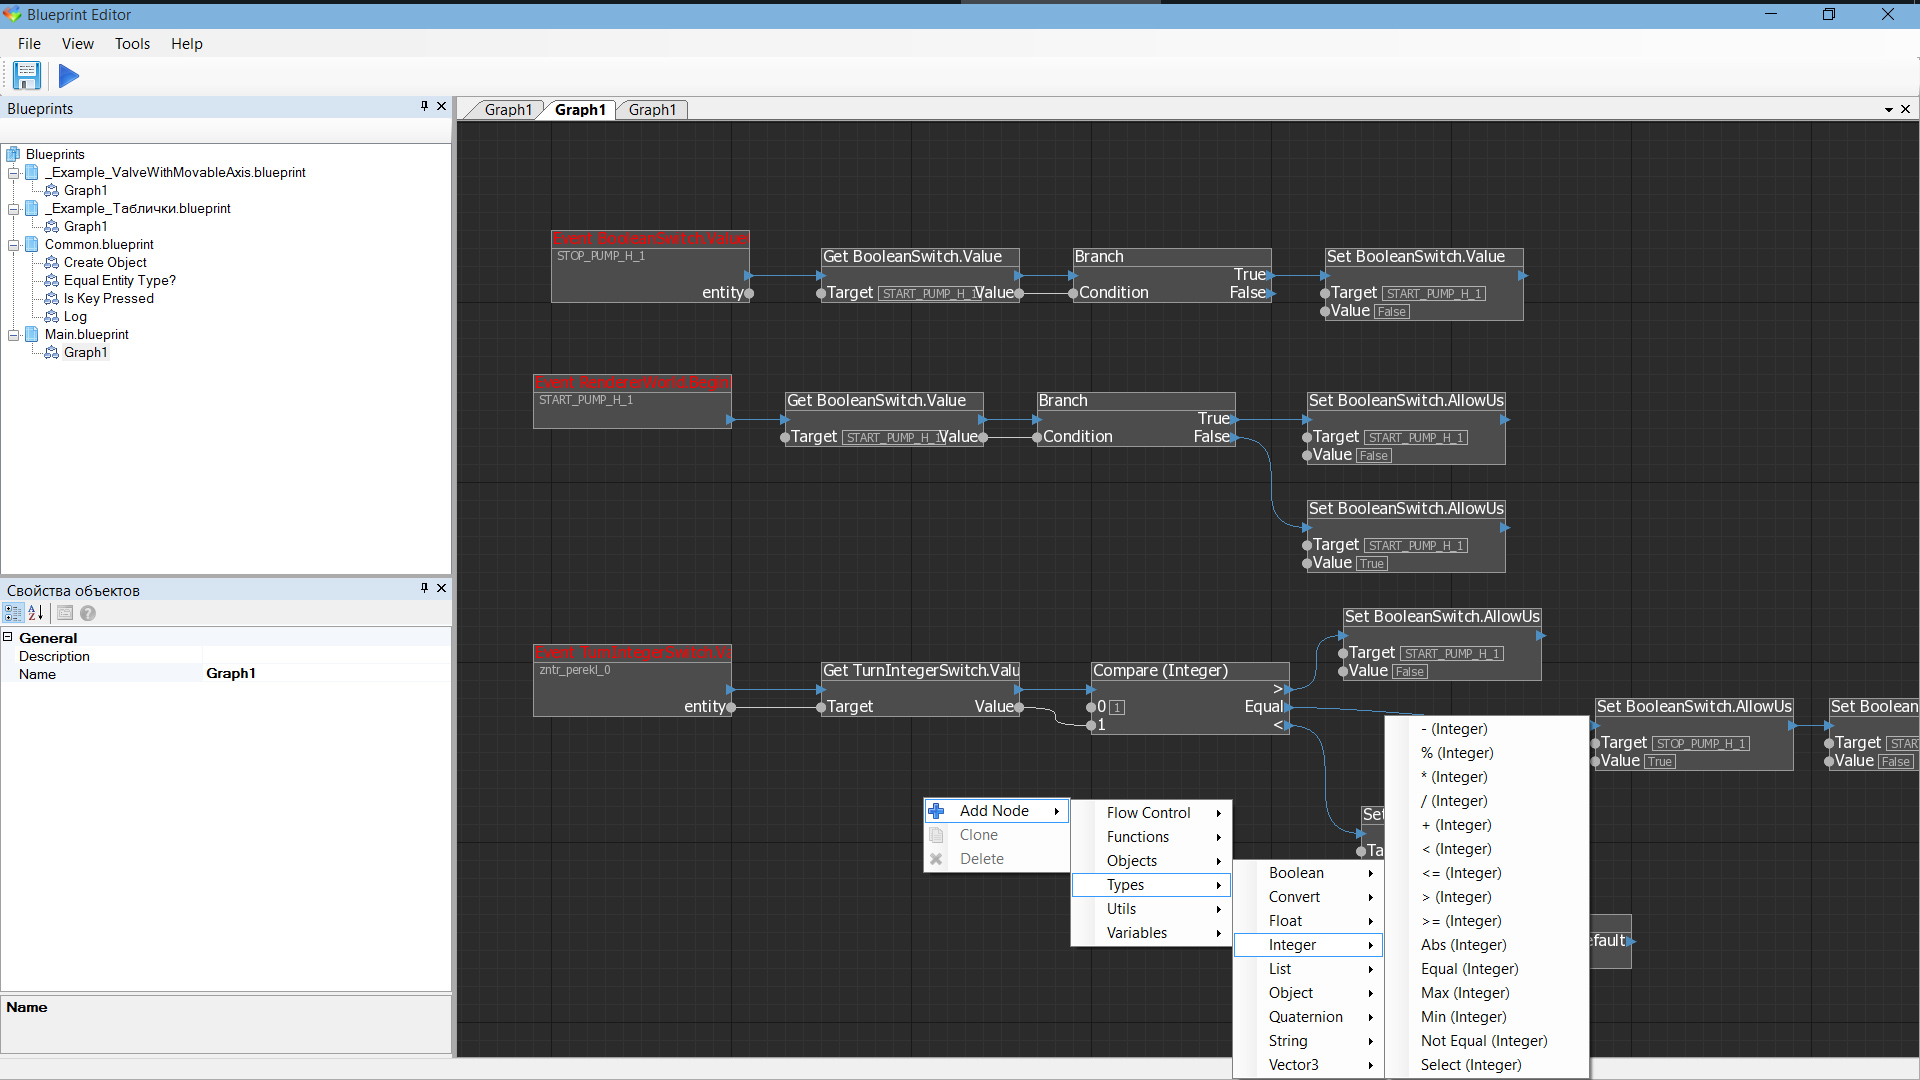Open the Tools menu
This screenshot has width=1920, height=1080.
(x=132, y=43)
